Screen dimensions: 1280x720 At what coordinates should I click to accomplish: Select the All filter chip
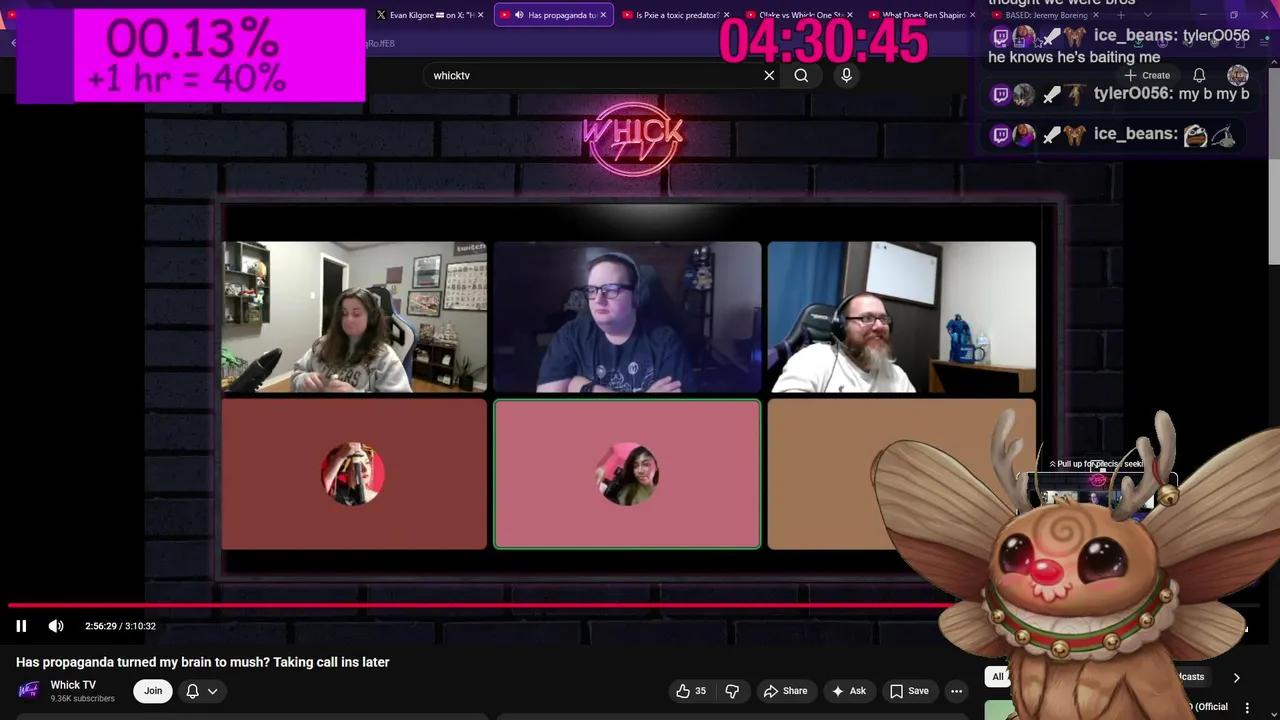(997, 677)
